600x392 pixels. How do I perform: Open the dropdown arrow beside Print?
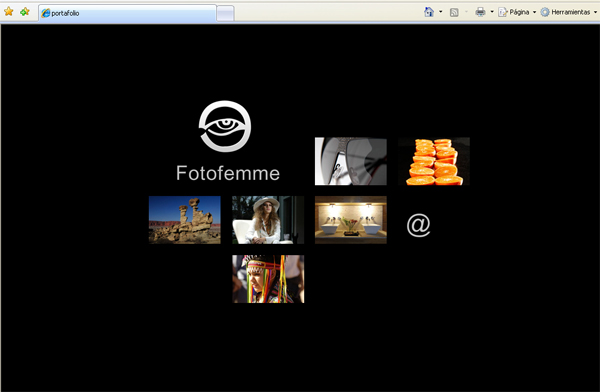pos(492,12)
